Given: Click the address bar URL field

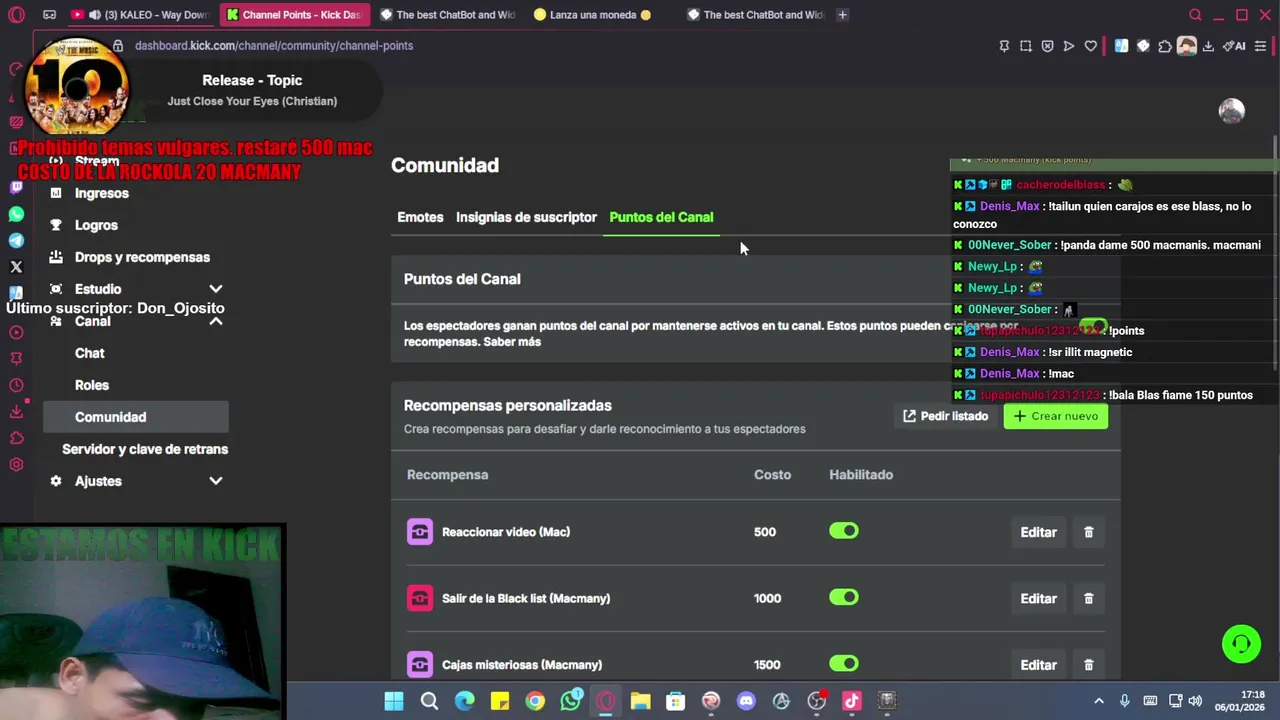Looking at the screenshot, I should click(x=560, y=46).
